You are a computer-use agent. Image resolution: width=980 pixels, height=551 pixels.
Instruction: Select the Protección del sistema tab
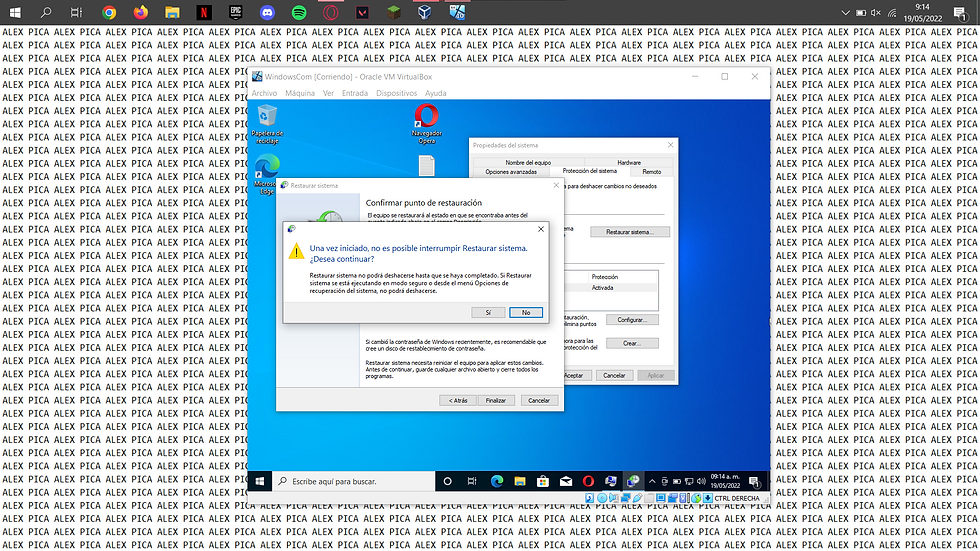[589, 171]
